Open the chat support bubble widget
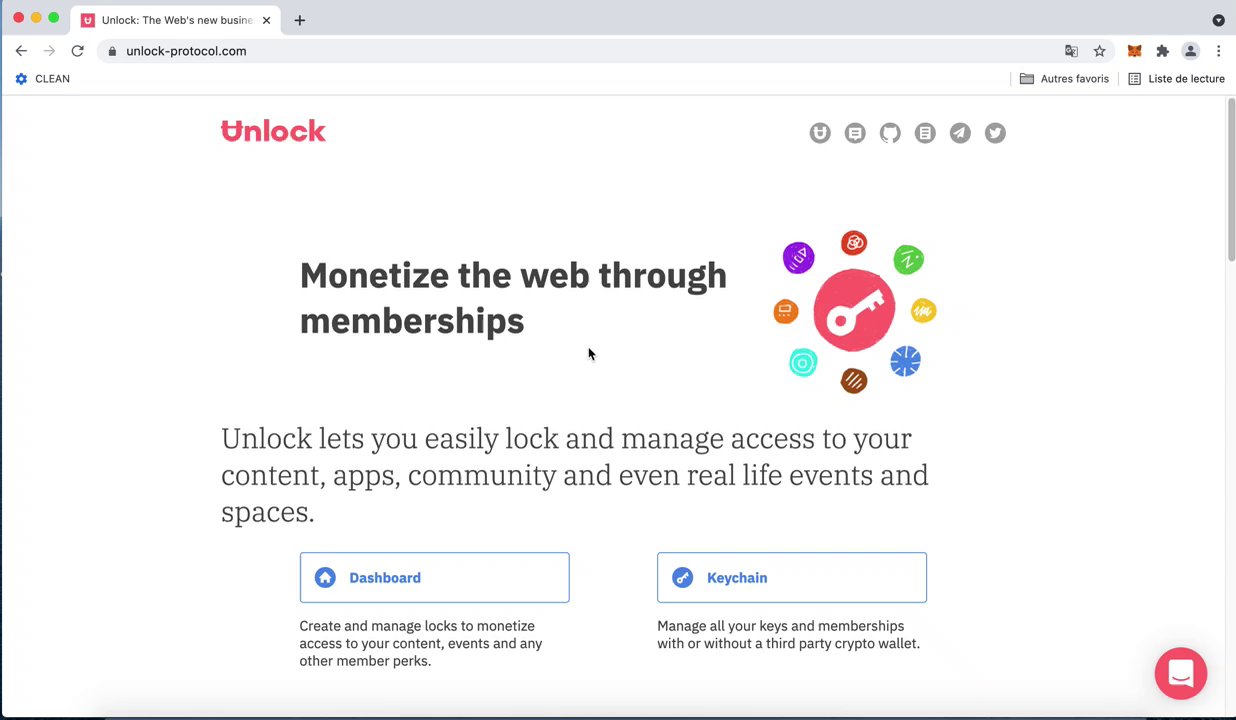 (x=1180, y=673)
